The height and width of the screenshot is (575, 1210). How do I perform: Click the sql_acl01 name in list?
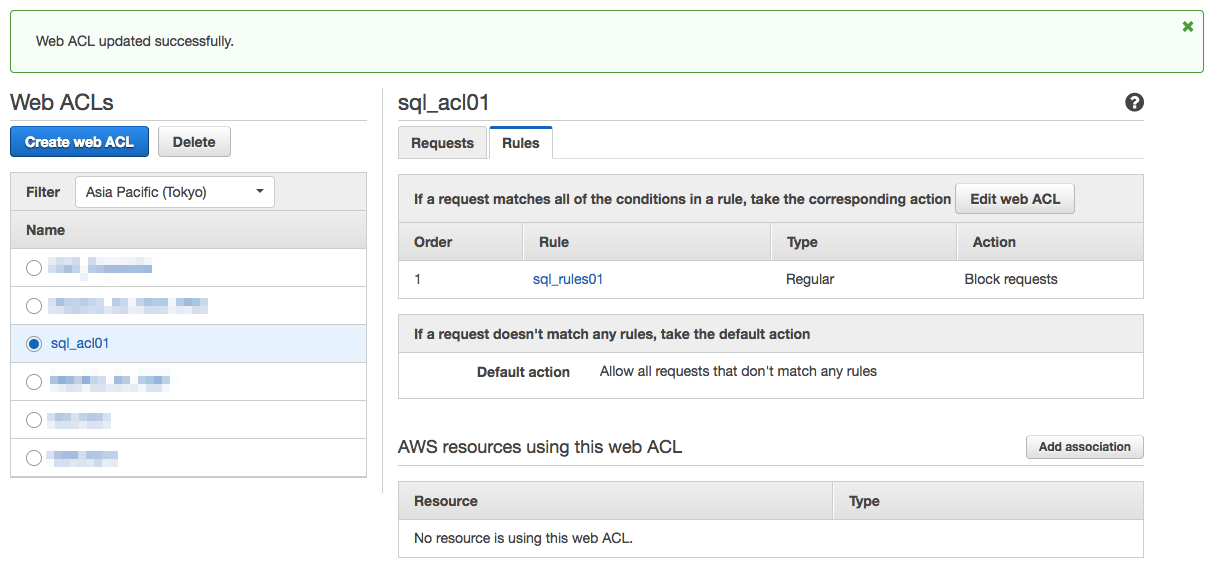click(x=80, y=344)
